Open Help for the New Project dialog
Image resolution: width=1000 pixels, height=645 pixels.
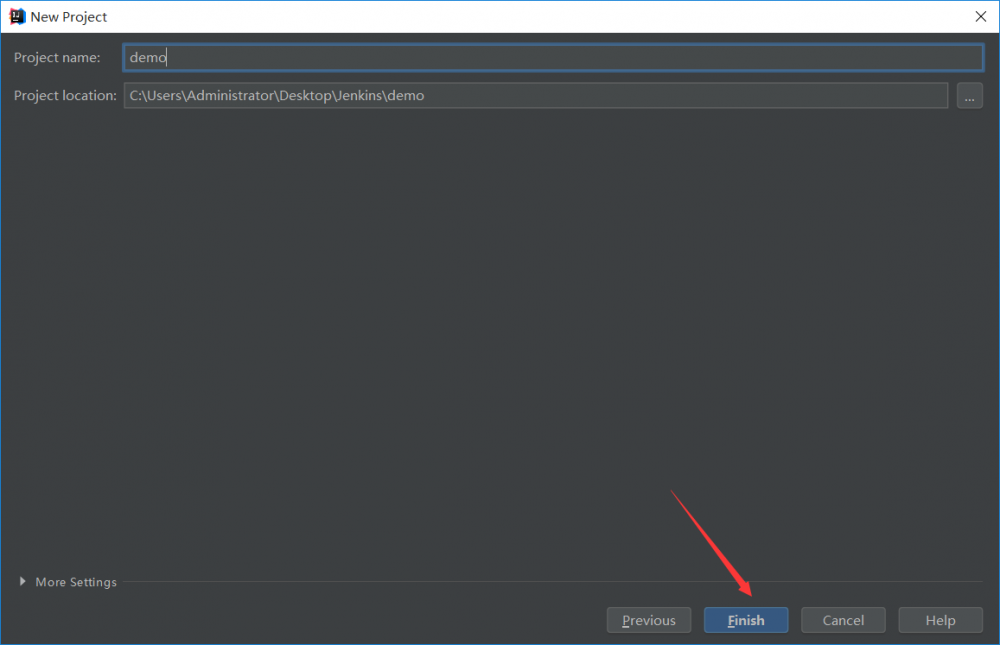tap(940, 619)
